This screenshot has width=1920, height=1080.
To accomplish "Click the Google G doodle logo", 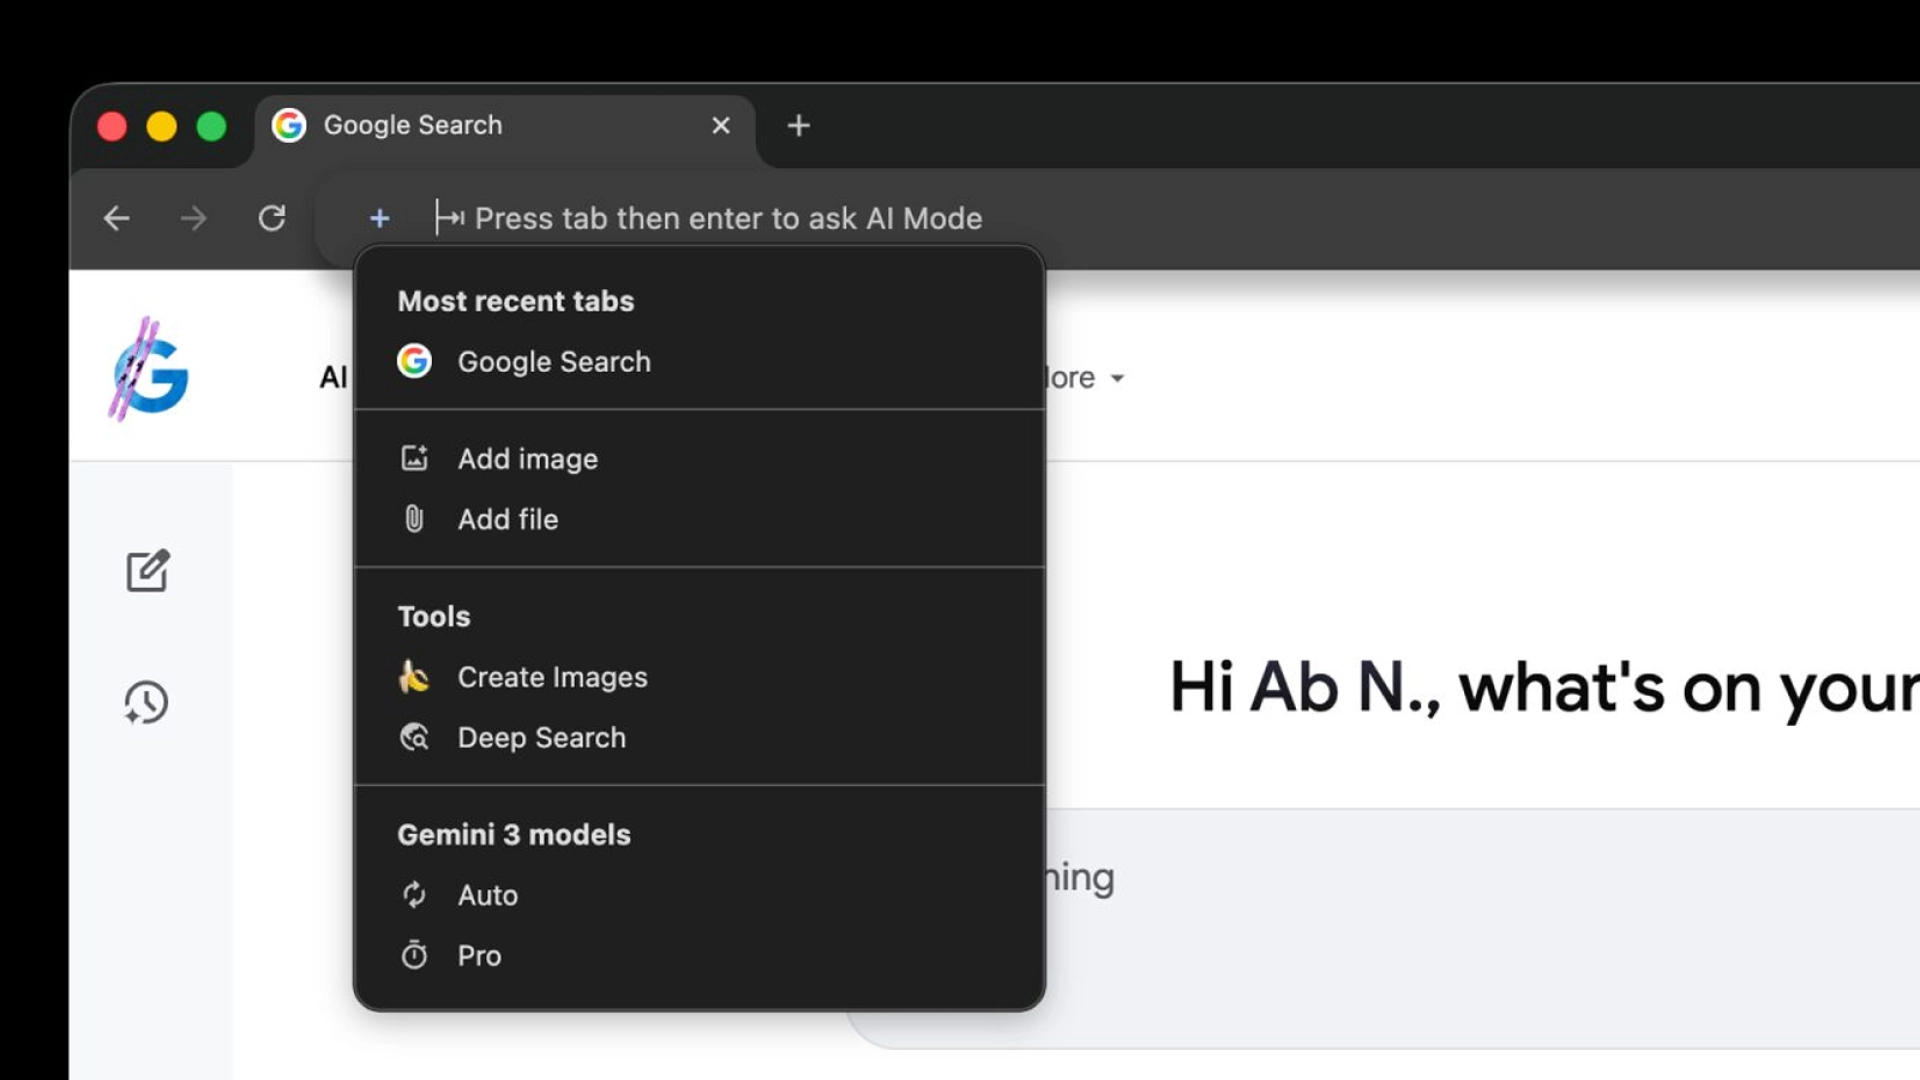I will tap(150, 371).
